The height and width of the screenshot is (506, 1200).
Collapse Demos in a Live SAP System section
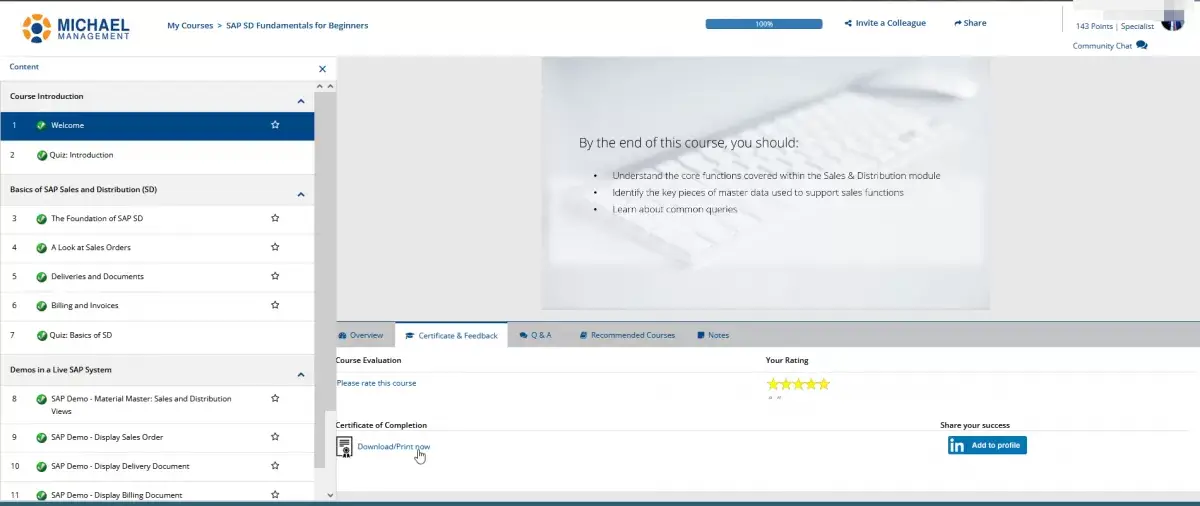(301, 375)
